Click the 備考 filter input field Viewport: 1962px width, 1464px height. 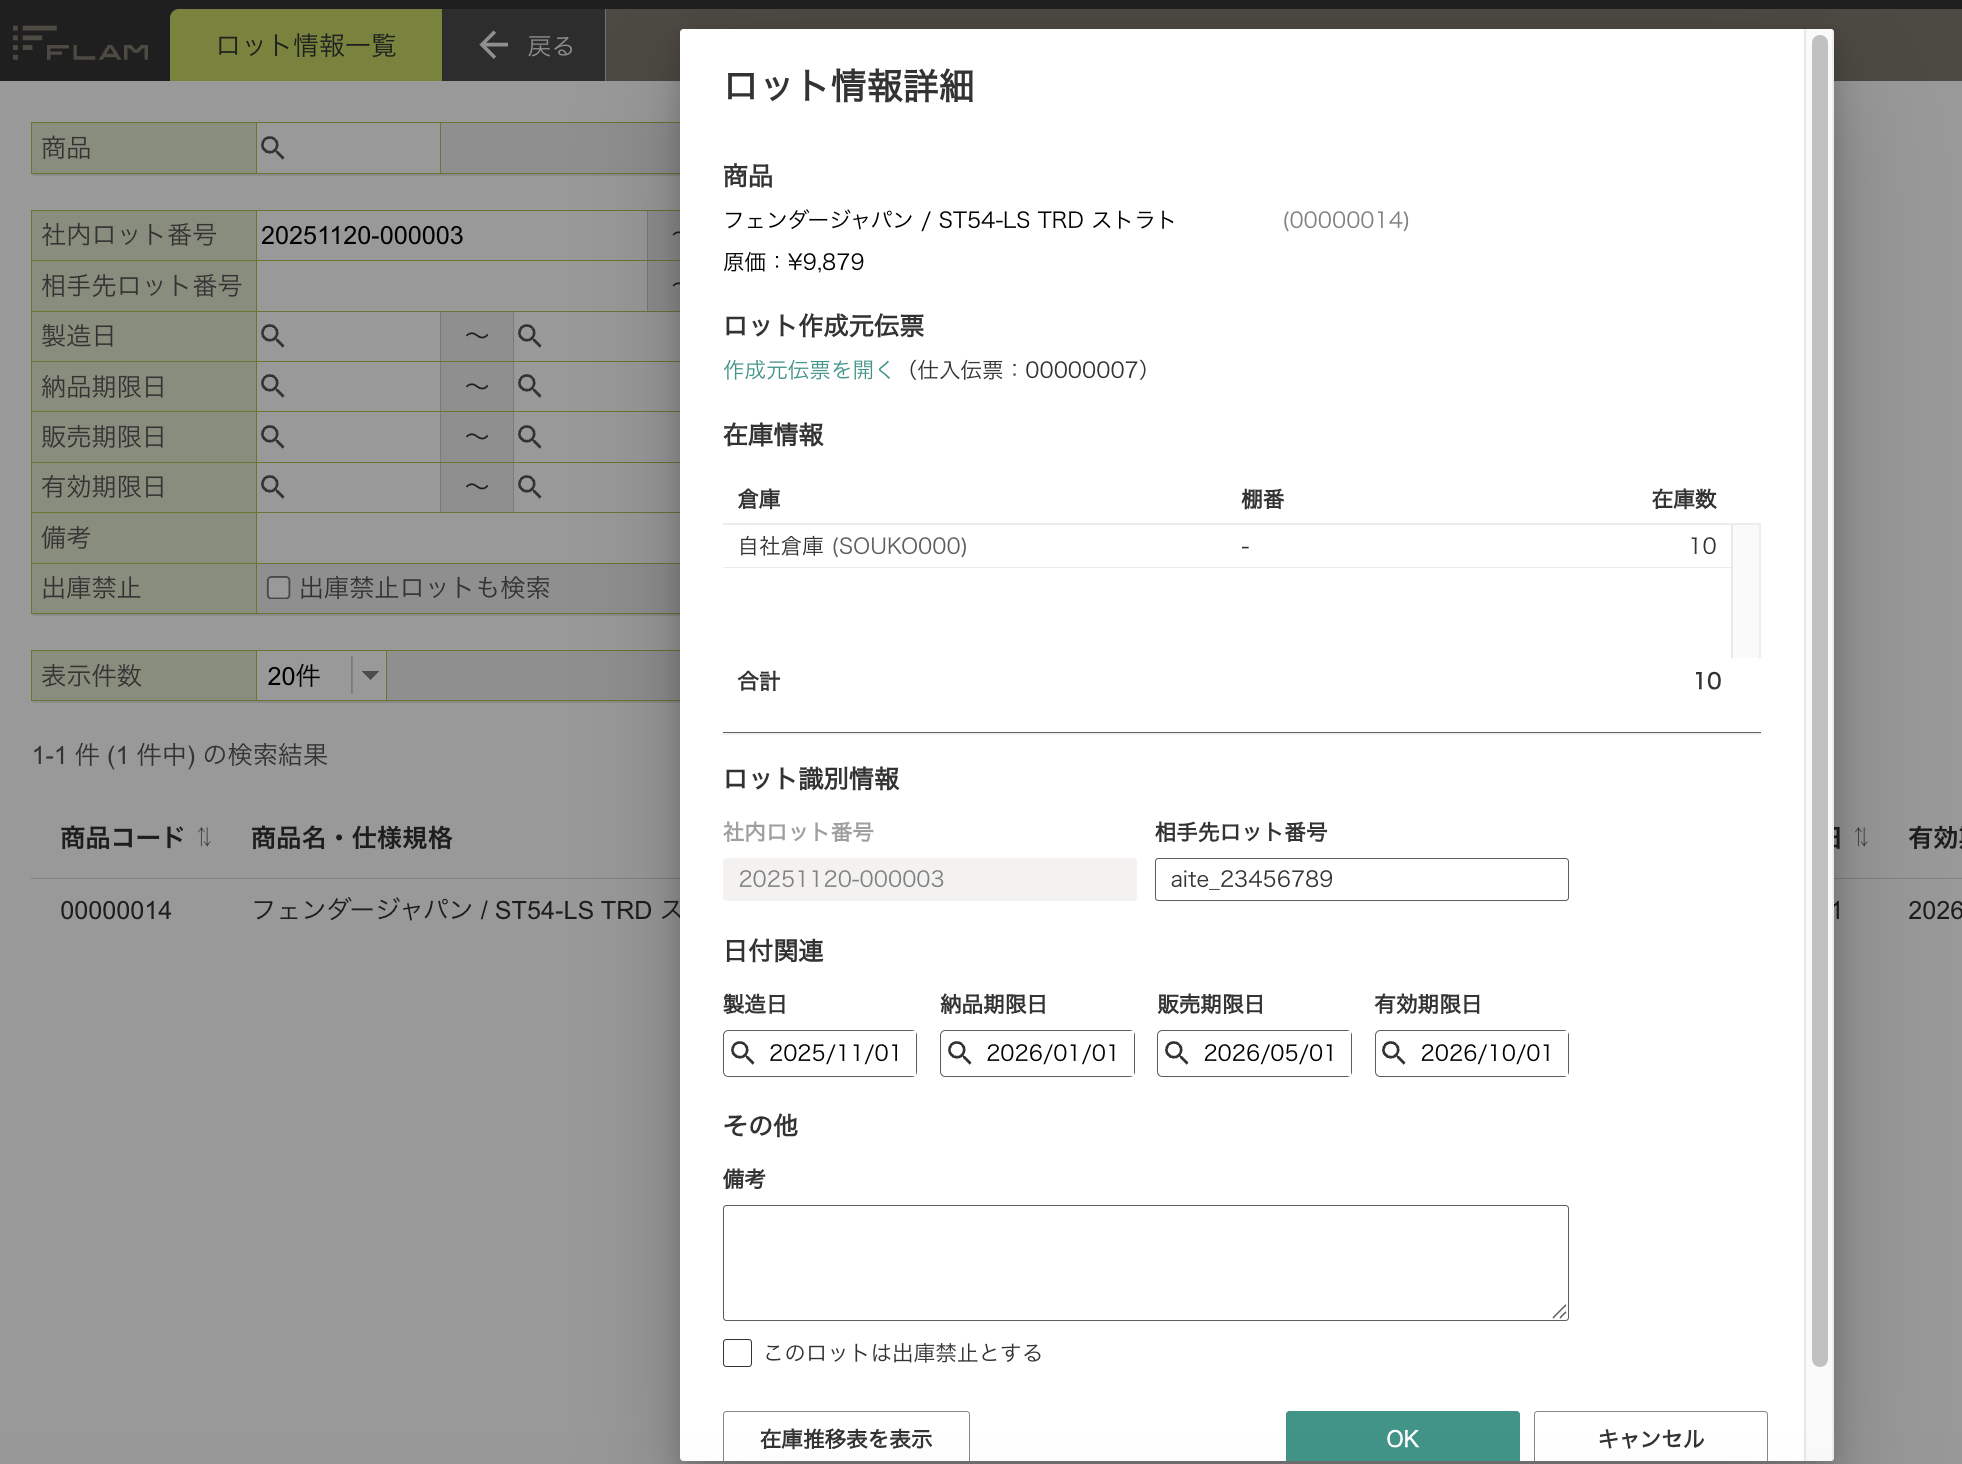coord(468,538)
